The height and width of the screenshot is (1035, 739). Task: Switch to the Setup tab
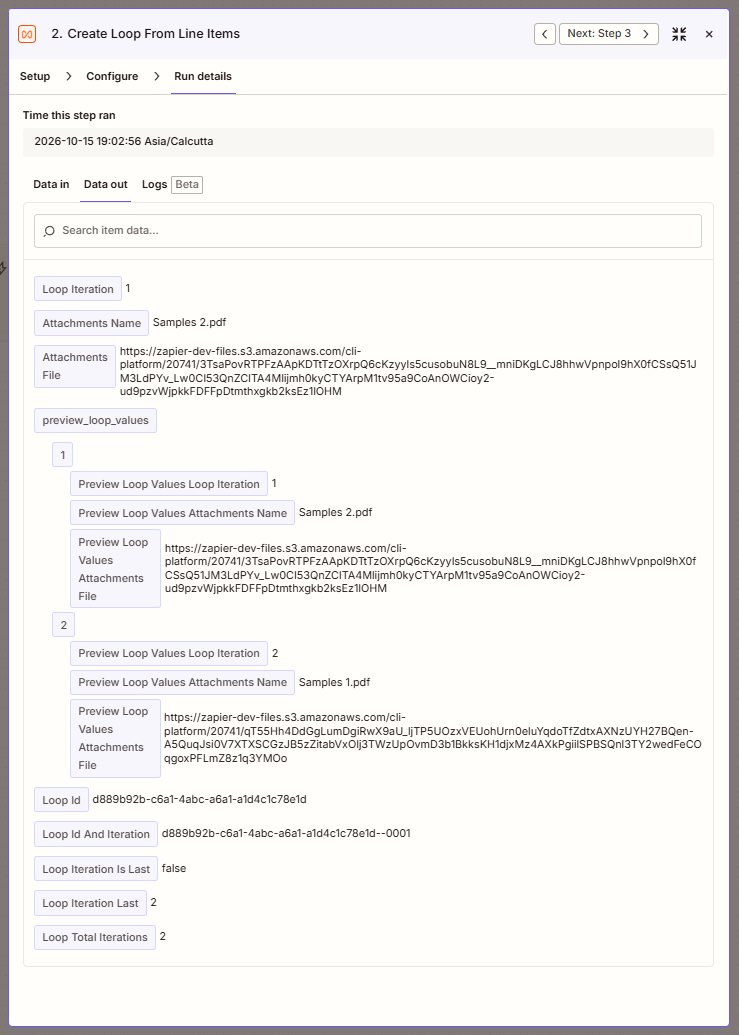(35, 76)
